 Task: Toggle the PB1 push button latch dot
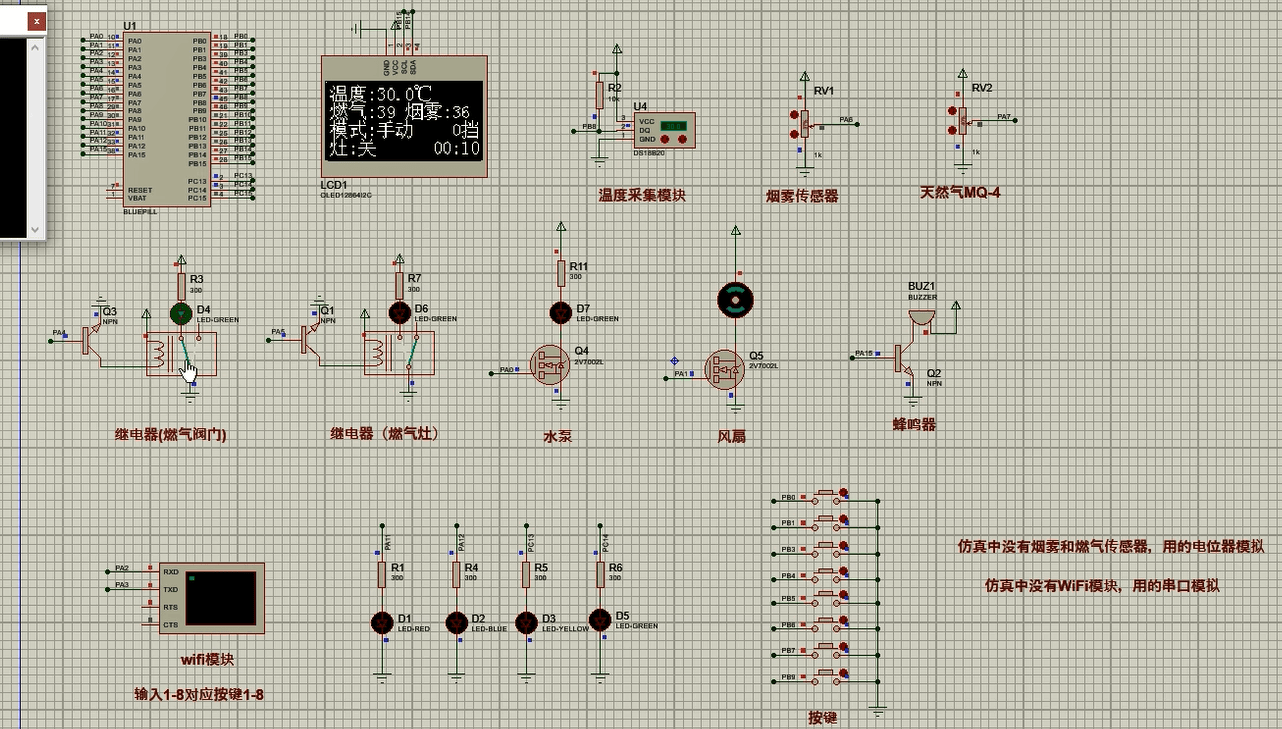(845, 518)
